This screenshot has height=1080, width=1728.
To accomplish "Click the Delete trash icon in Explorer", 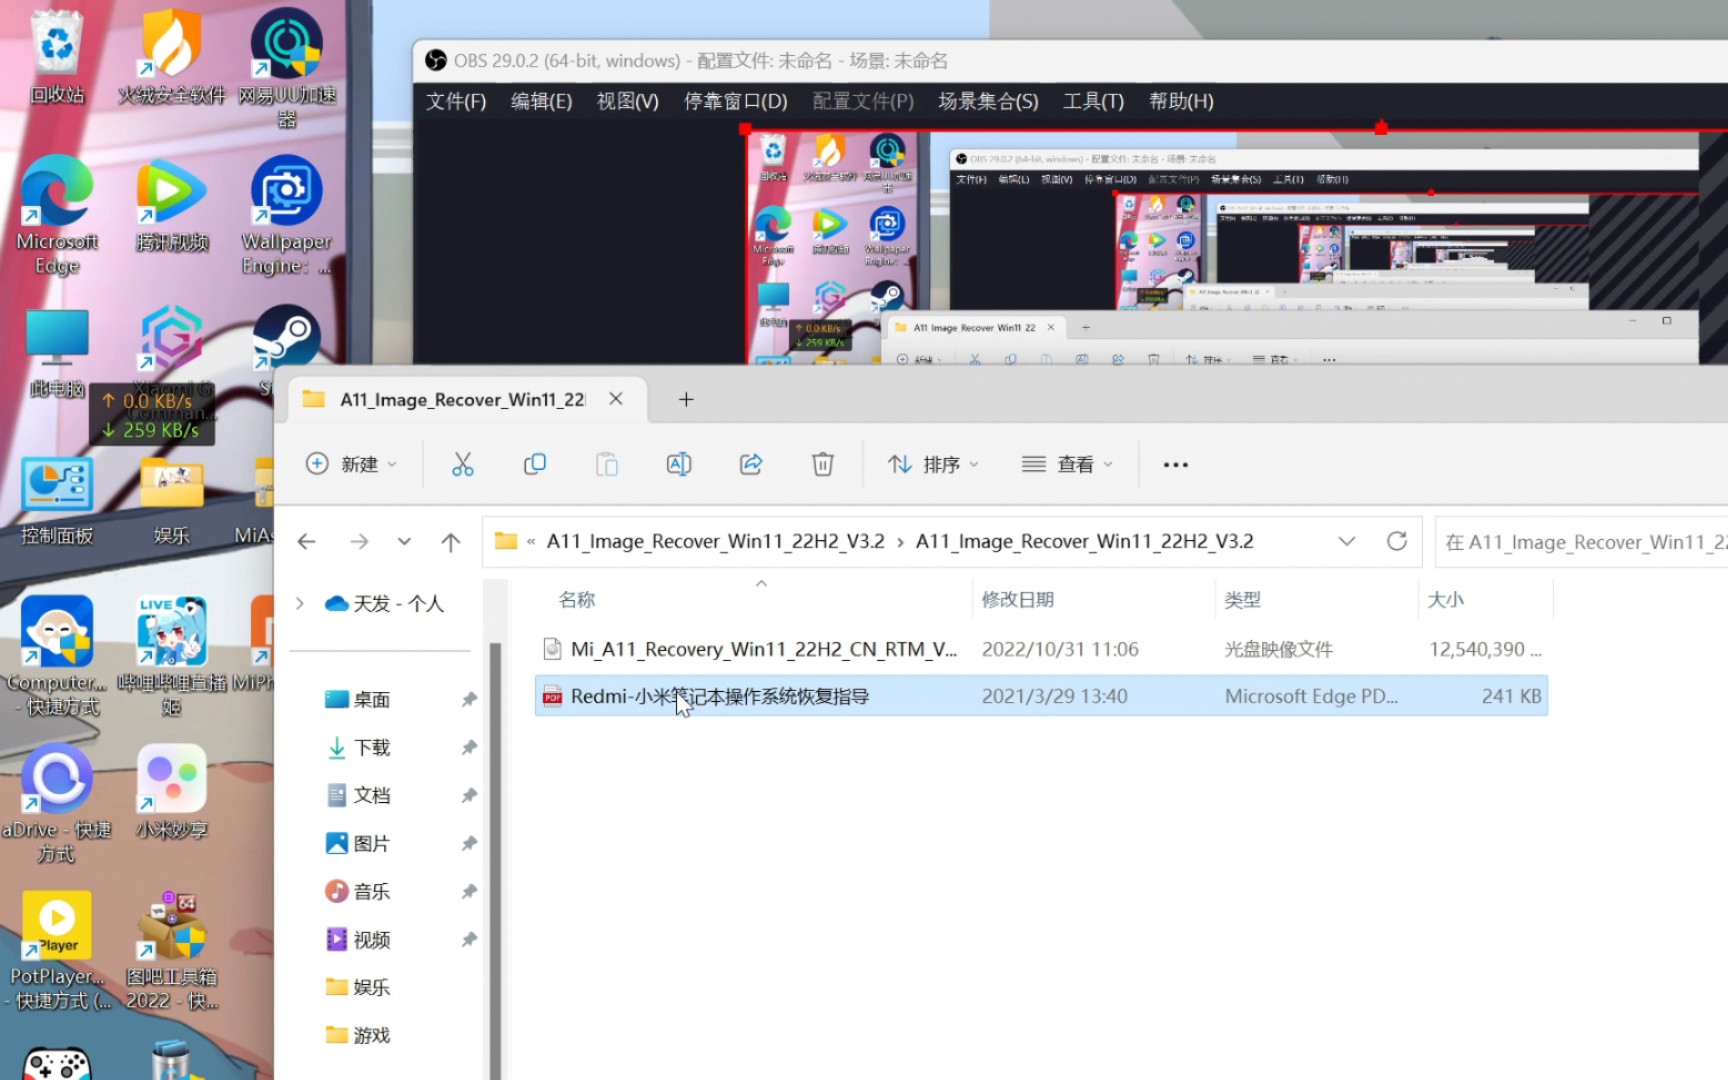I will pos(823,464).
